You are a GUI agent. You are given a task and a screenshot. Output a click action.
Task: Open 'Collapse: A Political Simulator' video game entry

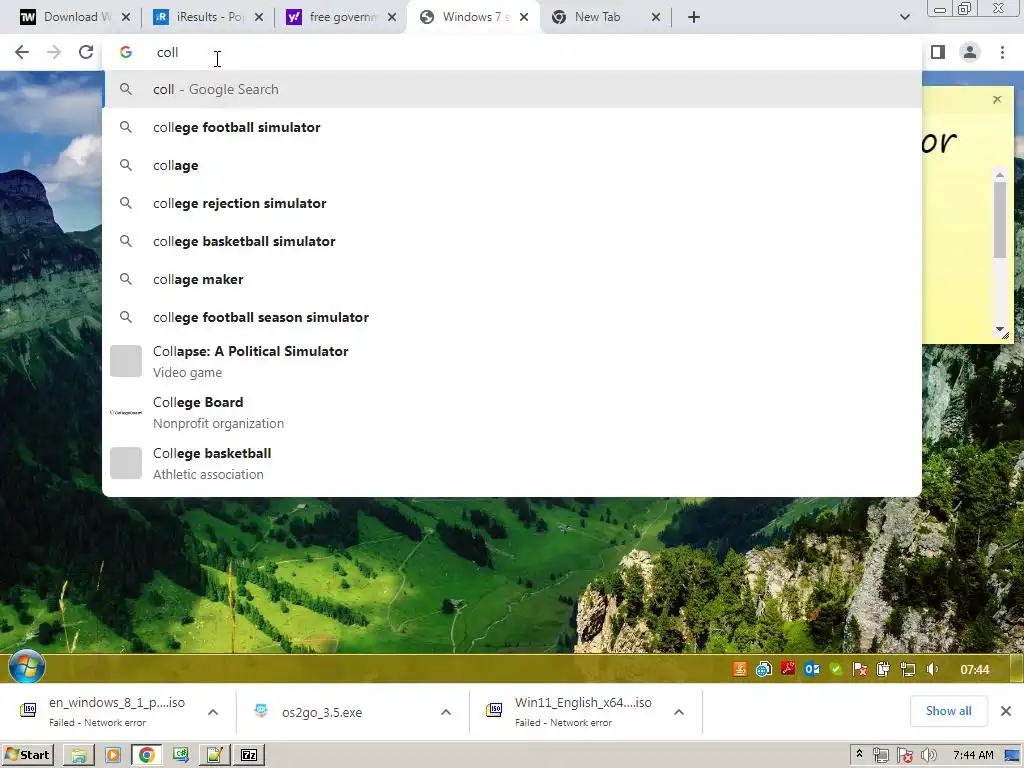click(x=512, y=361)
